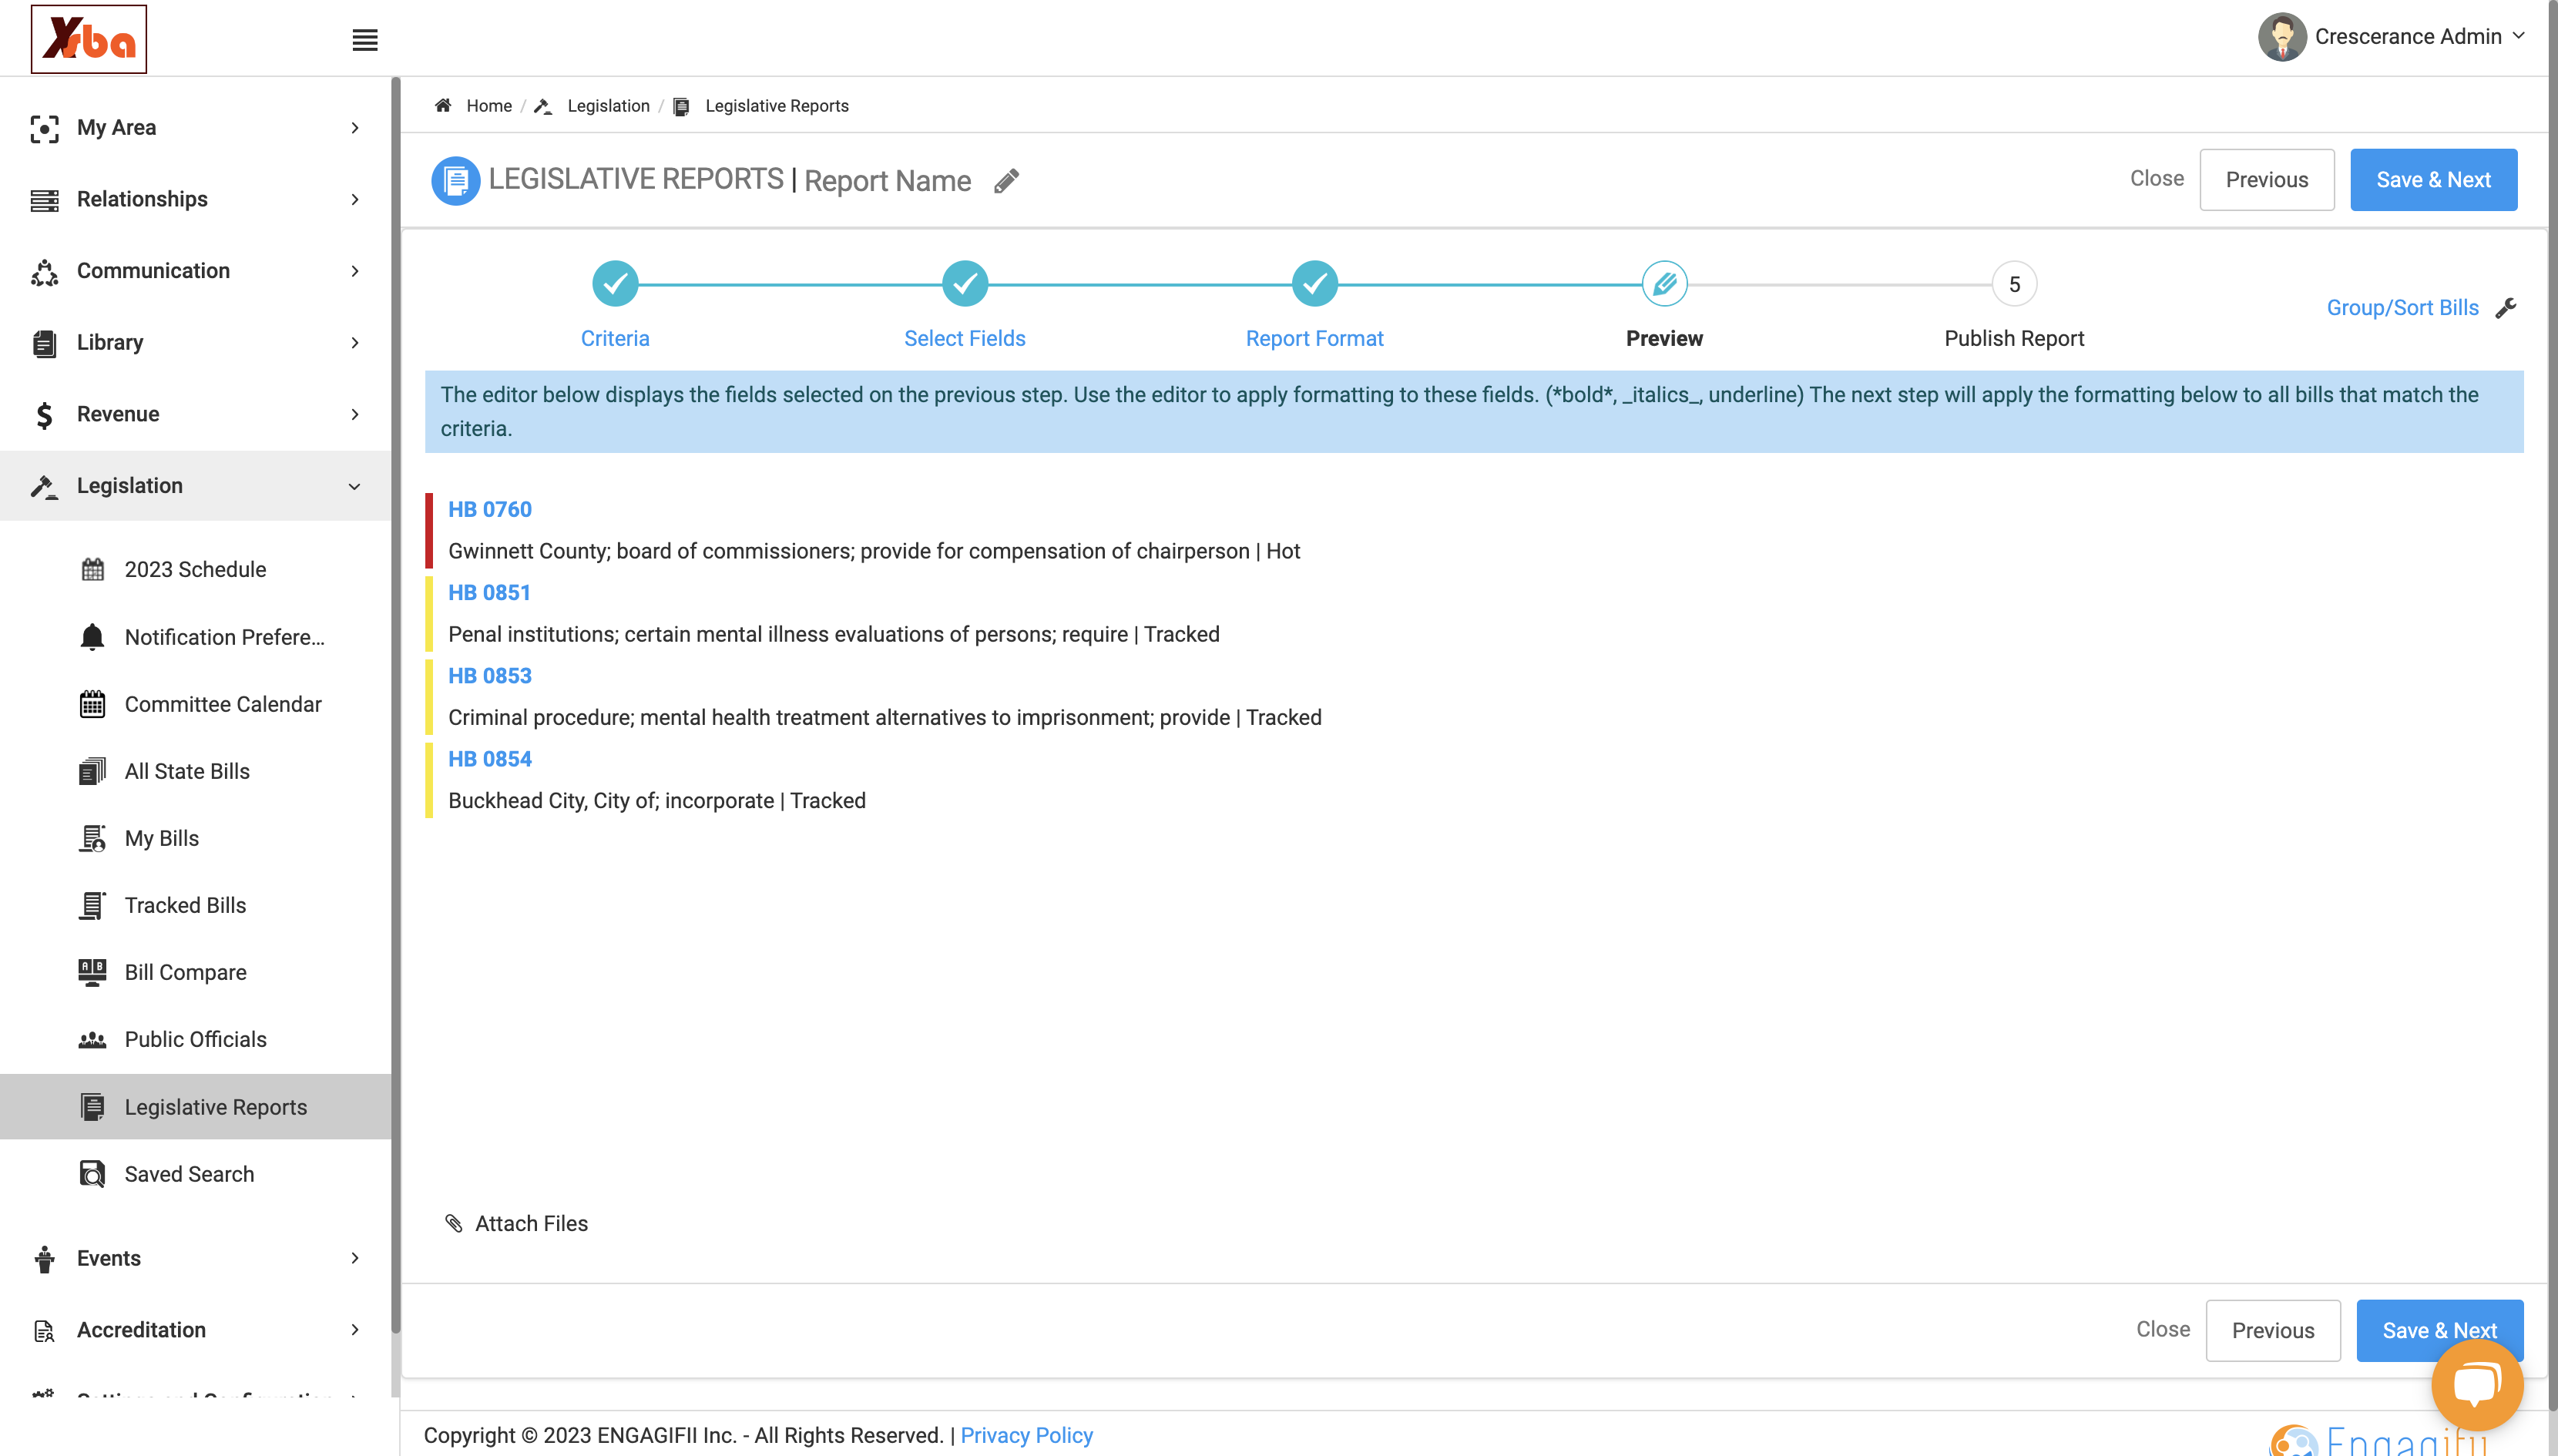The height and width of the screenshot is (1456, 2558).
Task: Open the chat support bubble
Action: pyautogui.click(x=2477, y=1386)
